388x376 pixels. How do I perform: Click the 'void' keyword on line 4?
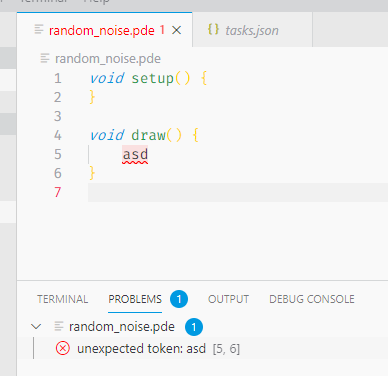click(107, 135)
